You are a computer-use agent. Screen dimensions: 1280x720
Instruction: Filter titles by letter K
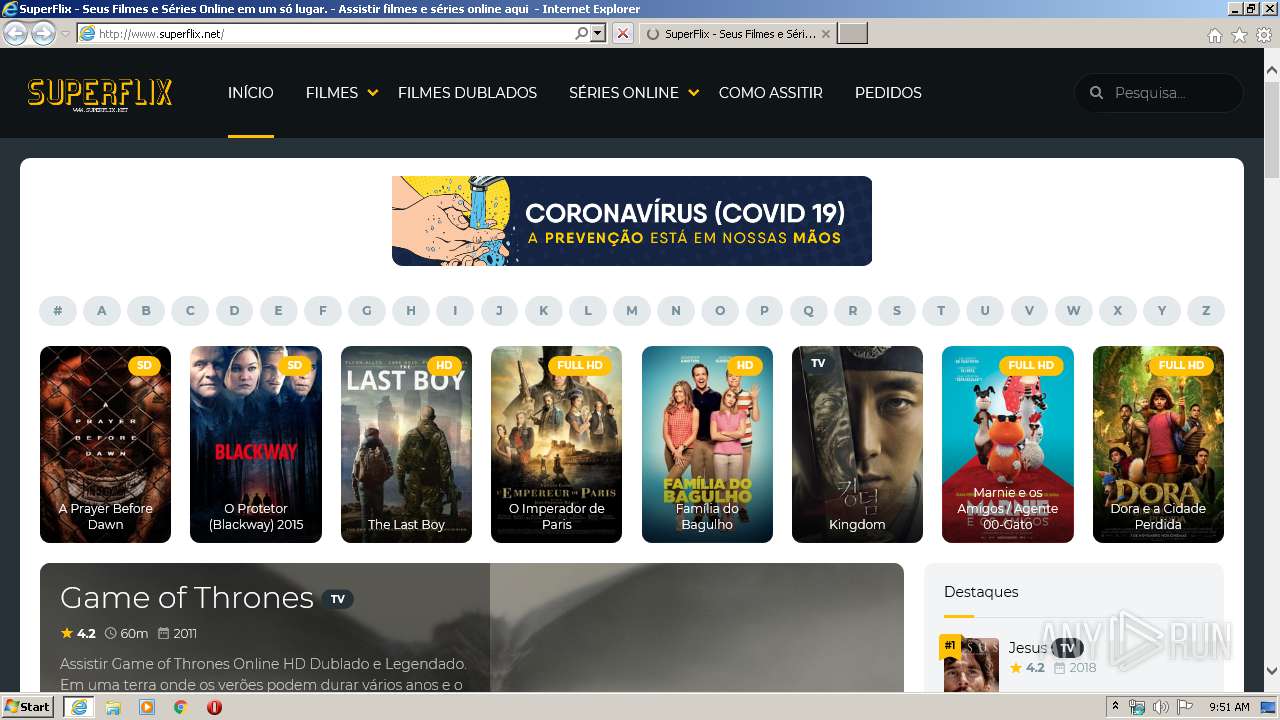[543, 311]
